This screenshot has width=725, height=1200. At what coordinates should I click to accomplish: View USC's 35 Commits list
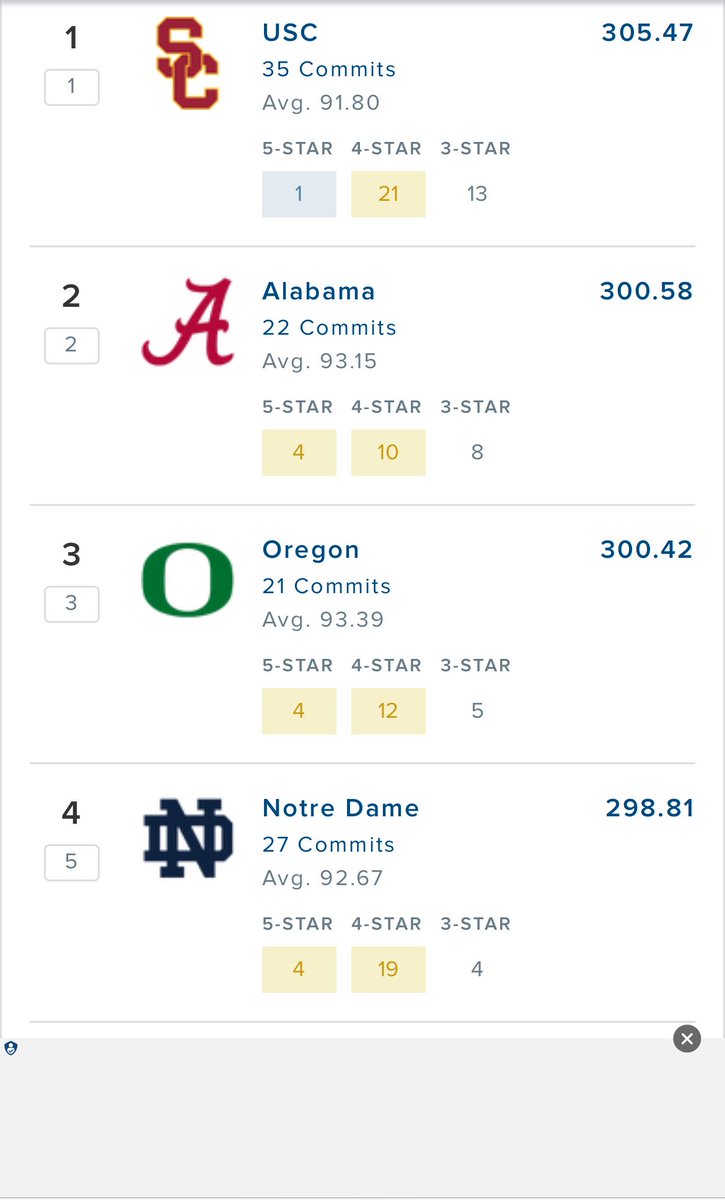328,69
